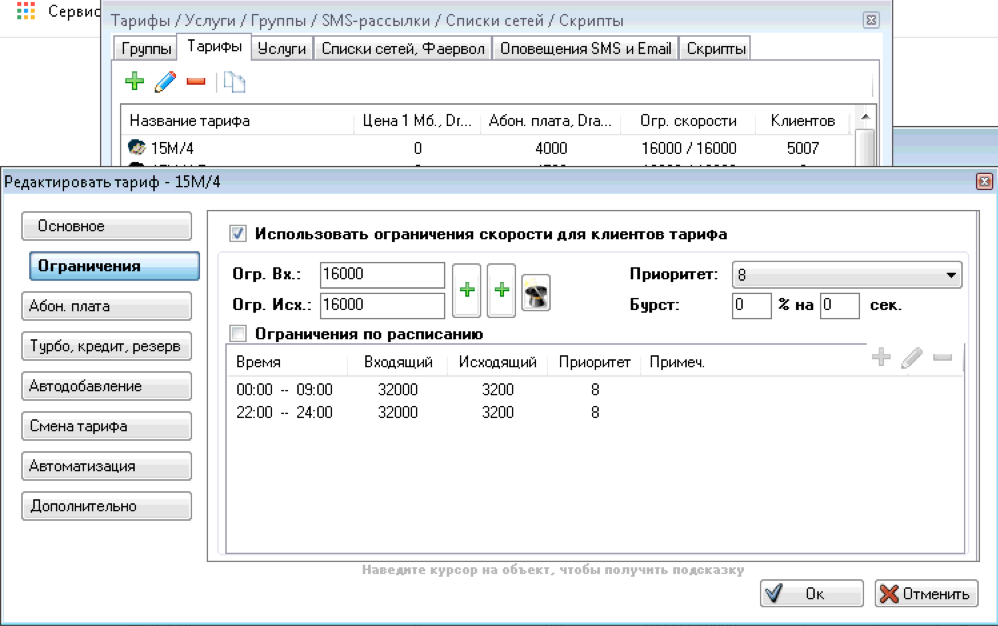Uncheck use speed limits for tariff clients
This screenshot has height=626, width=998.
[x=237, y=233]
